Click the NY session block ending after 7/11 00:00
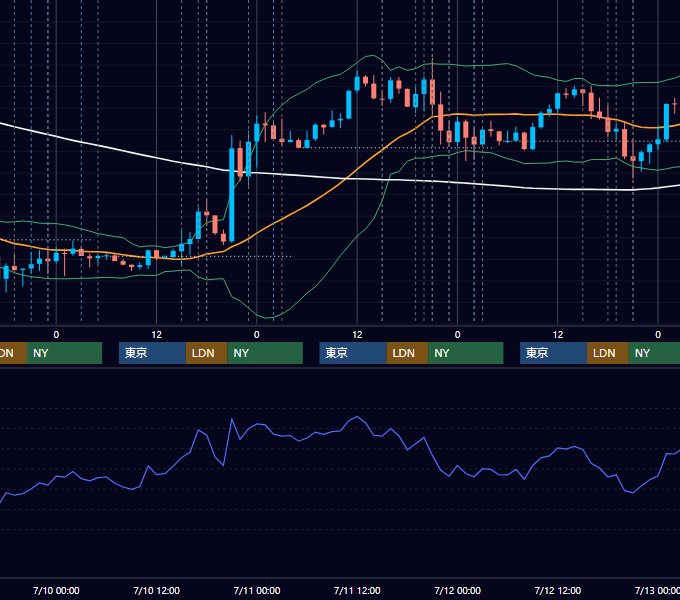680x600 pixels. tap(265, 353)
